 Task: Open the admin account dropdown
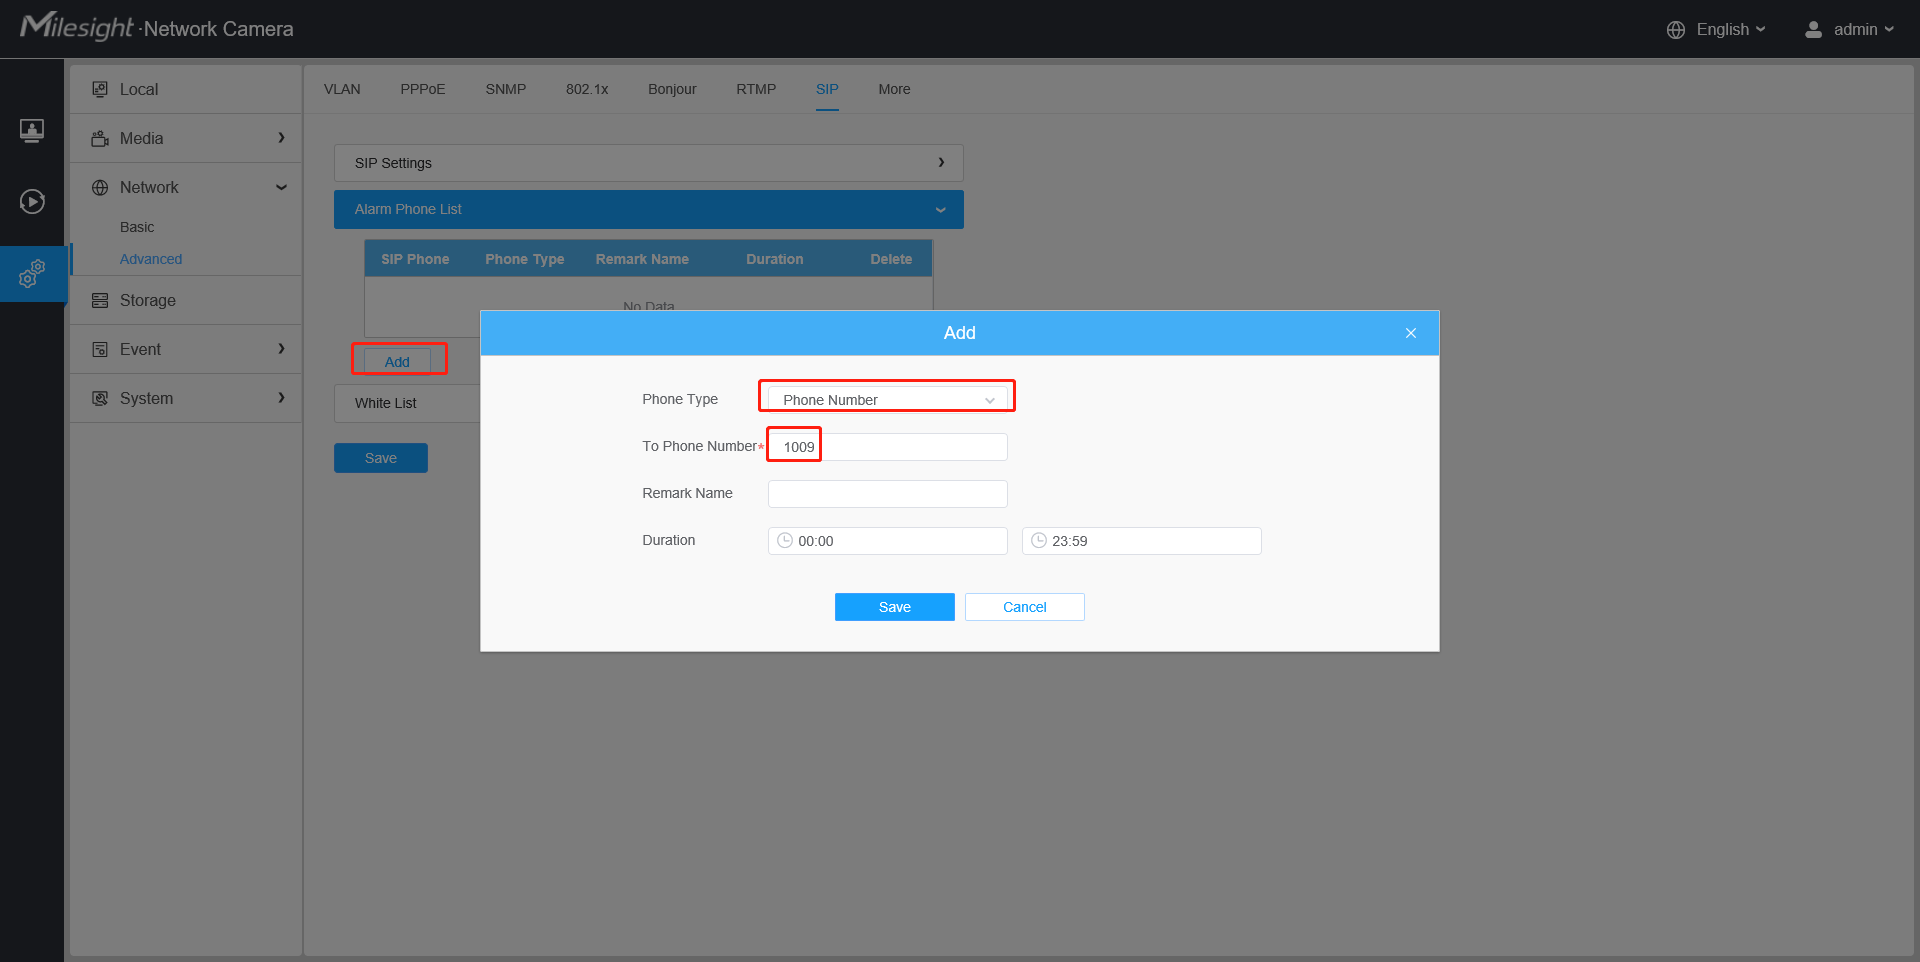pyautogui.click(x=1864, y=30)
